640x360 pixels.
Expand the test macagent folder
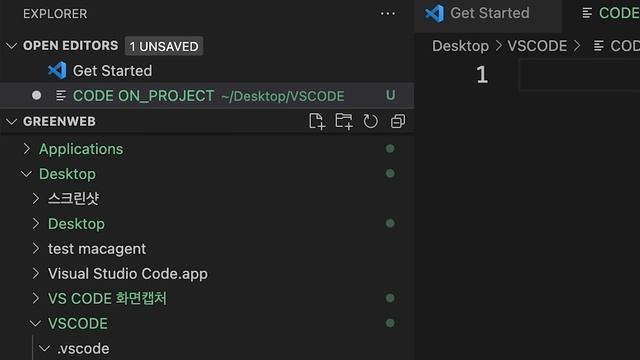[36, 249]
